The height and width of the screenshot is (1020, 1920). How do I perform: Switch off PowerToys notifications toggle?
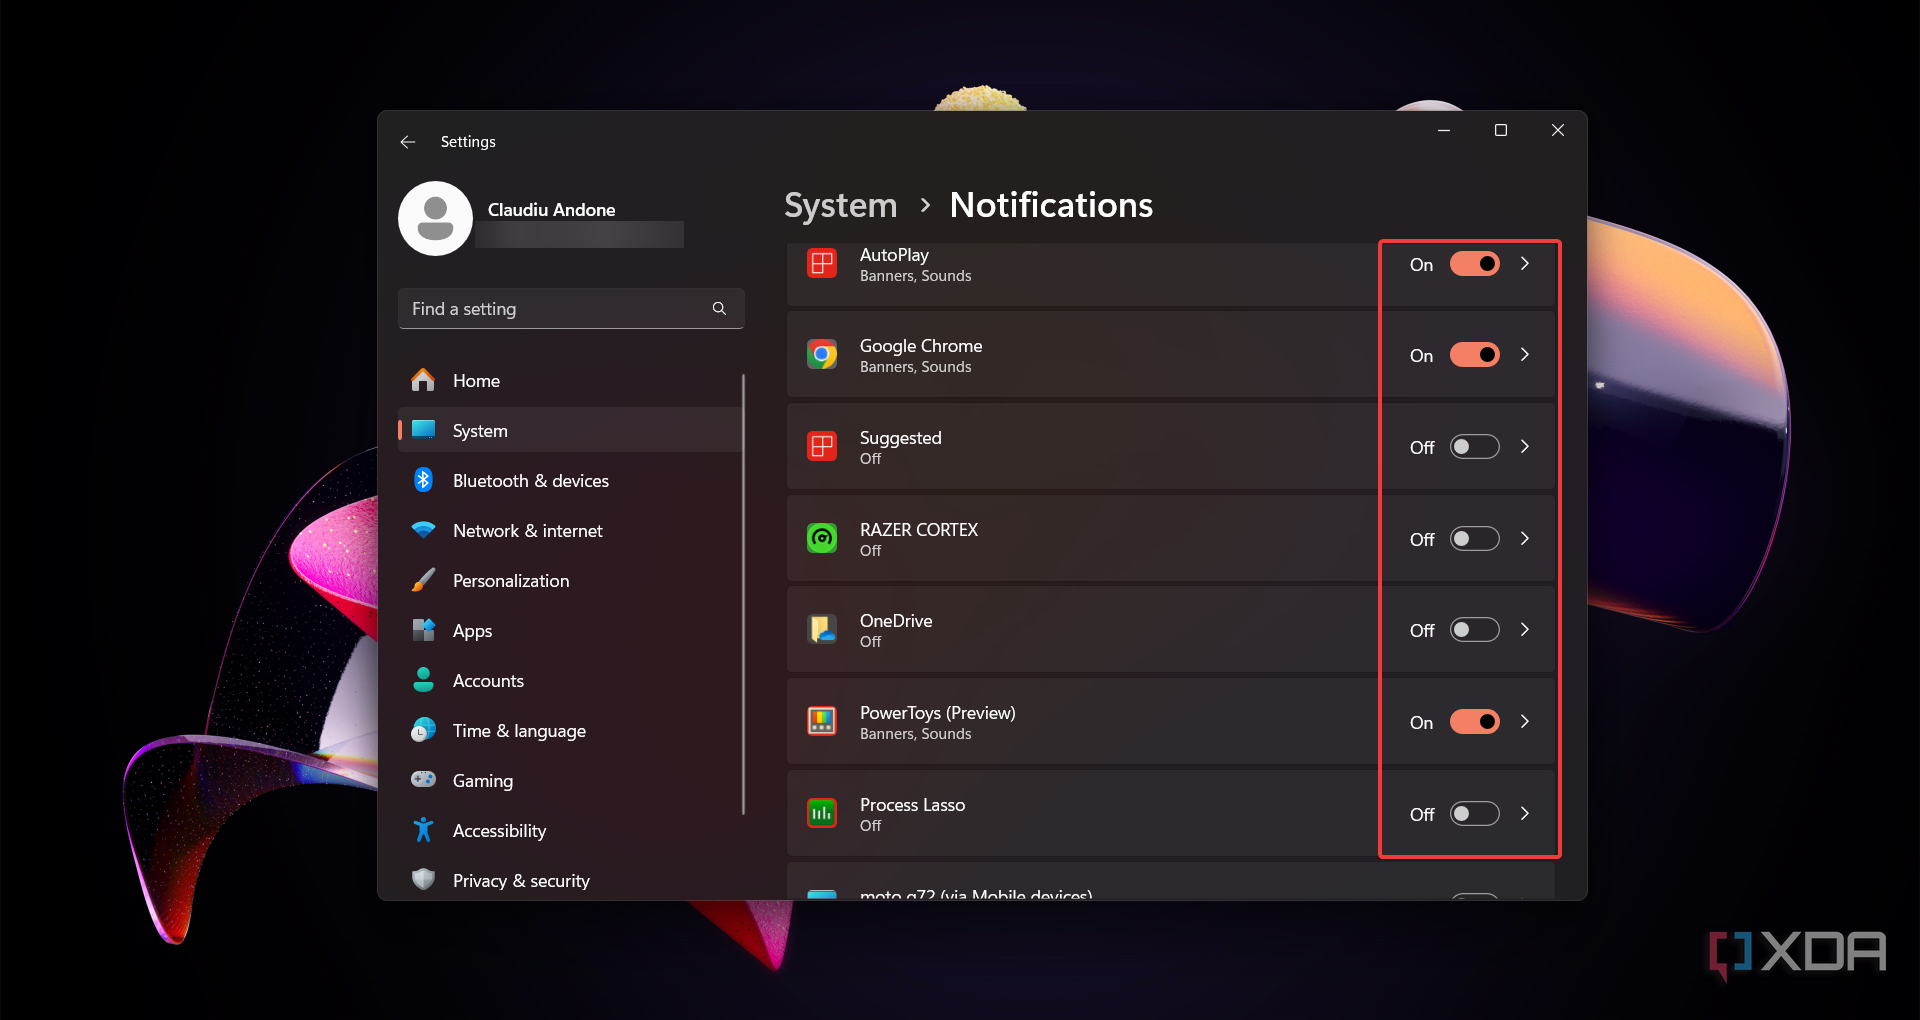[1475, 722]
